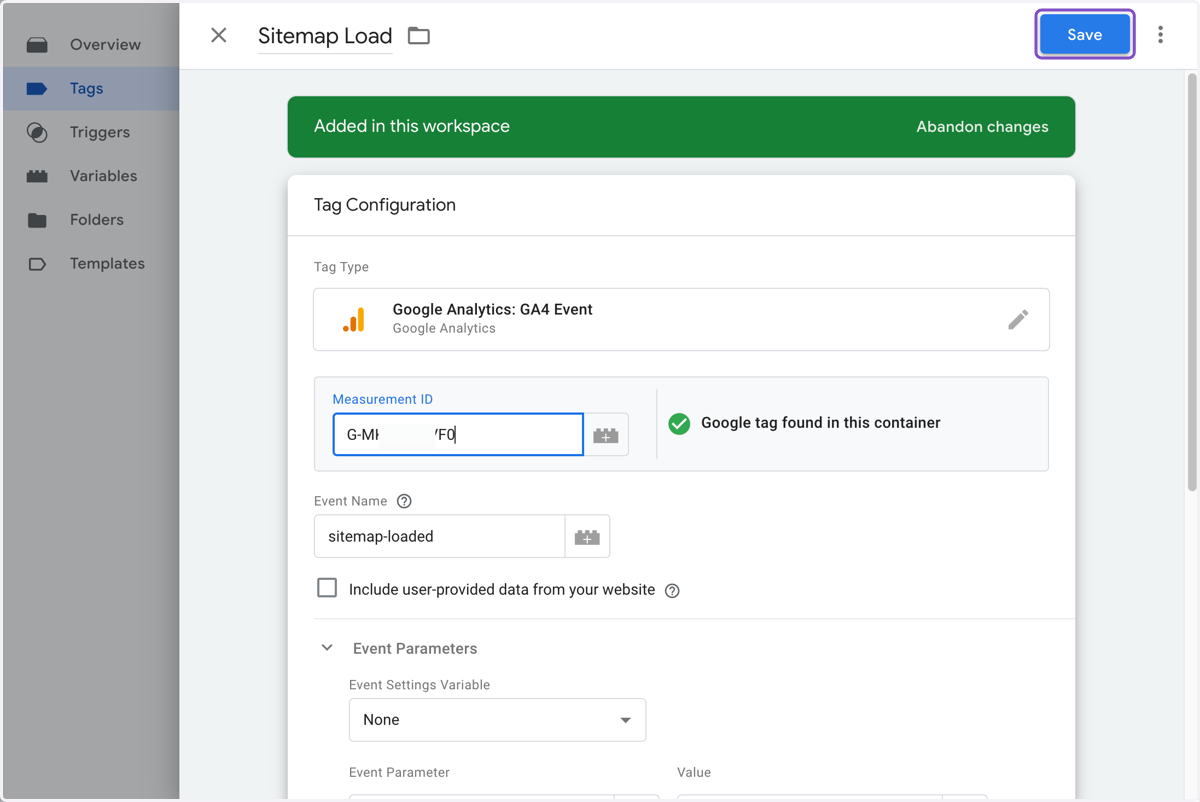Click the 'Added in this workspace' message
The image size is (1200, 802).
(x=412, y=126)
